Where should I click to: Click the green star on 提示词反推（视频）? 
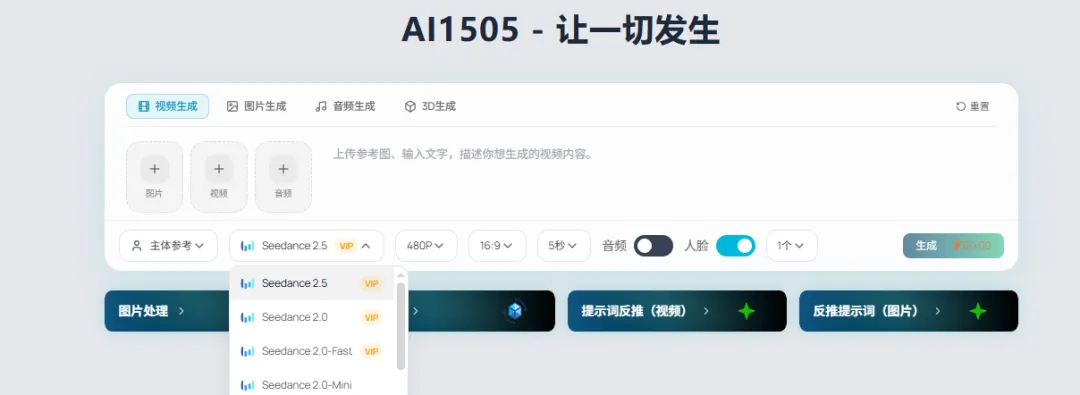click(x=746, y=312)
